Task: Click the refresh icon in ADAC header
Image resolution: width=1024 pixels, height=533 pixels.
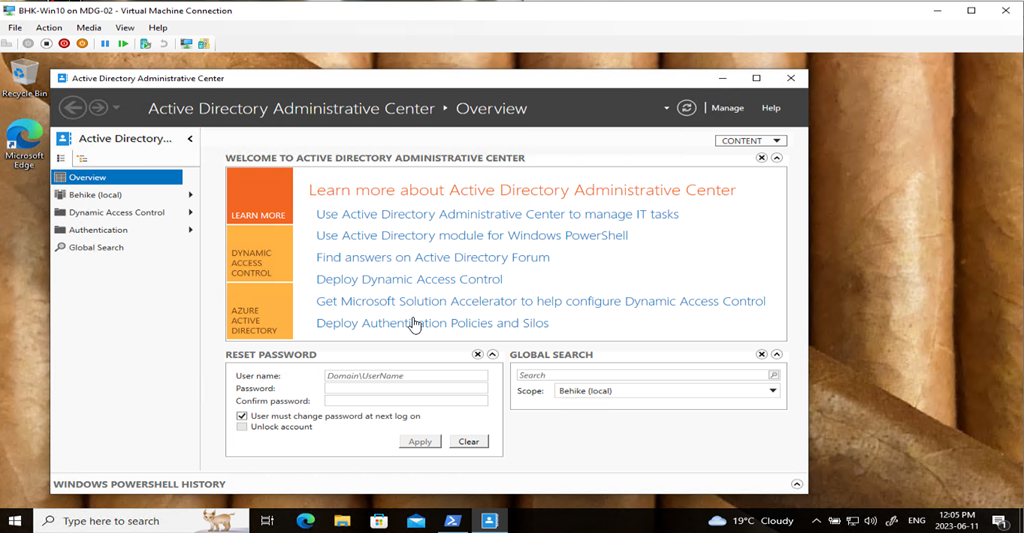Action: [x=686, y=108]
